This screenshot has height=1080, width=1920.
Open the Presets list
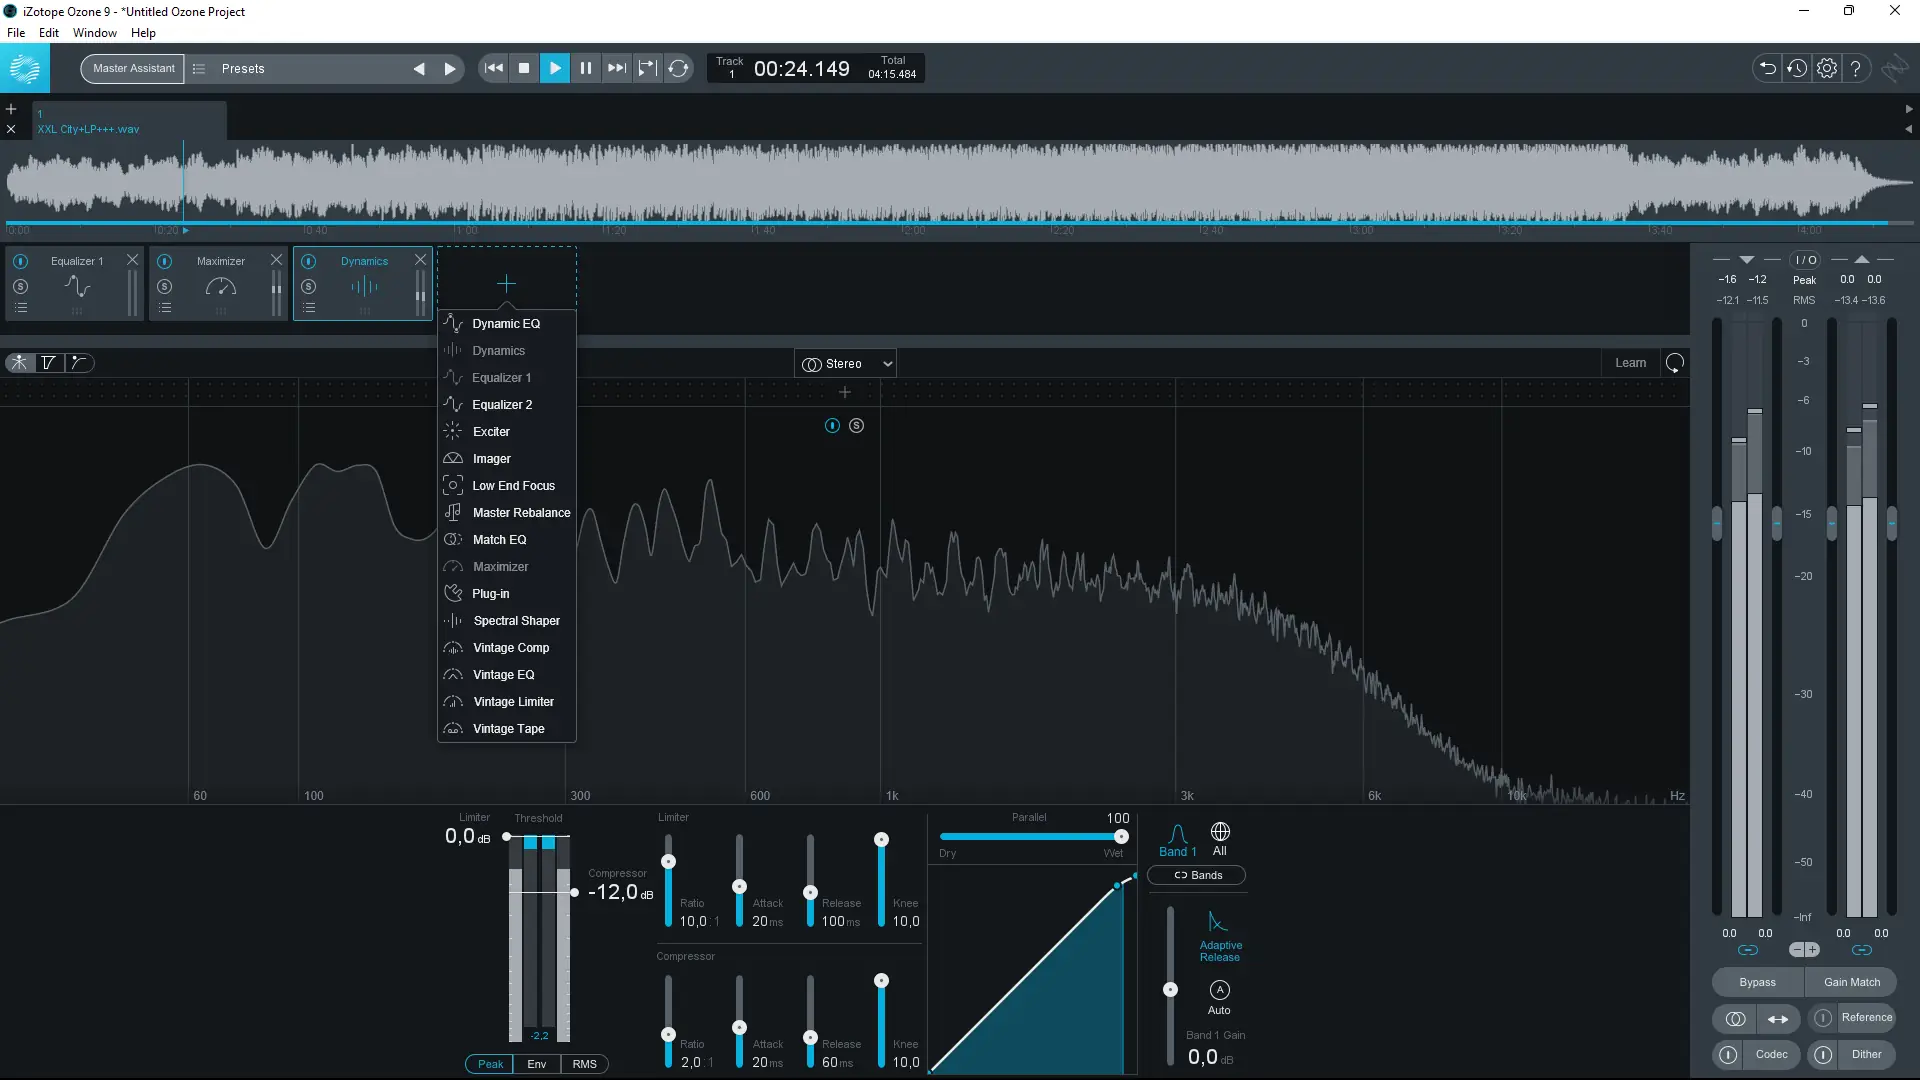[243, 69]
